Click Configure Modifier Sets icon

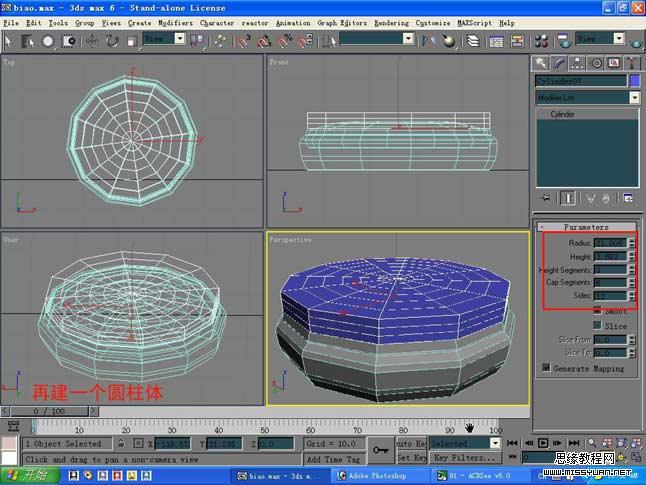(x=628, y=198)
